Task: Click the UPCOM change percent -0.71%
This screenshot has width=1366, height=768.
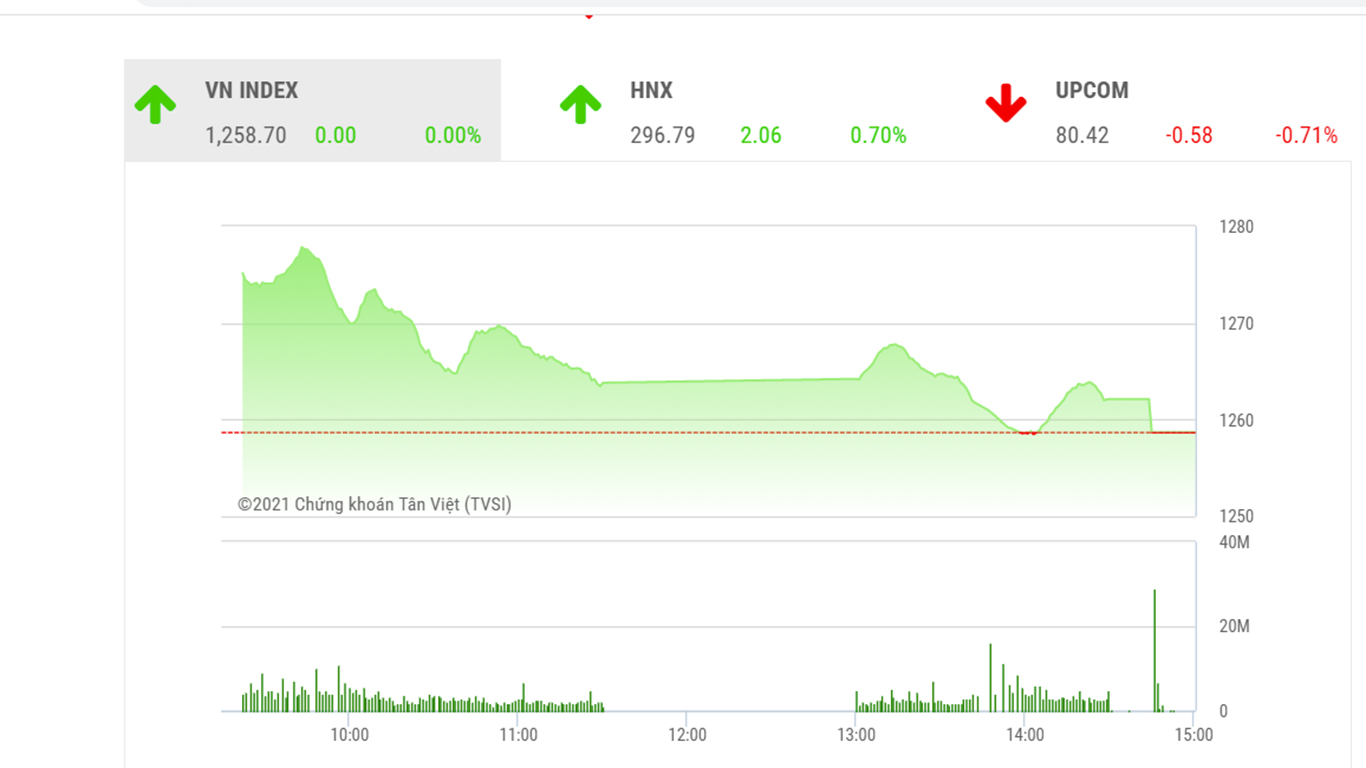Action: coord(1306,136)
